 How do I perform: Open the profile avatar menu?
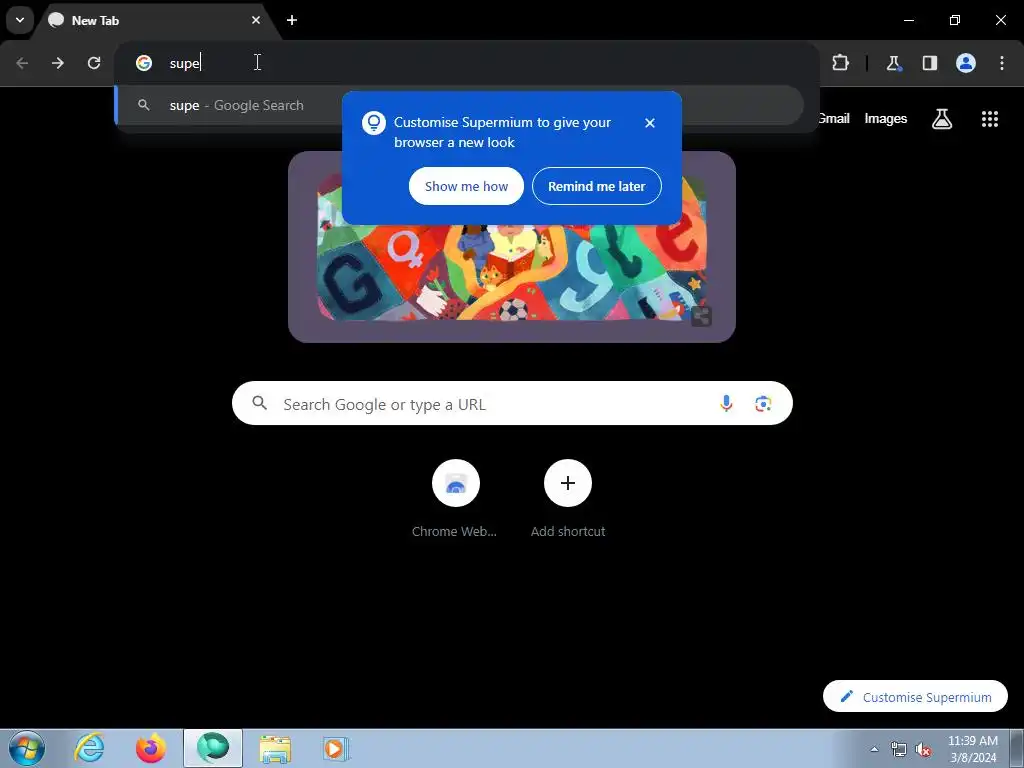966,63
